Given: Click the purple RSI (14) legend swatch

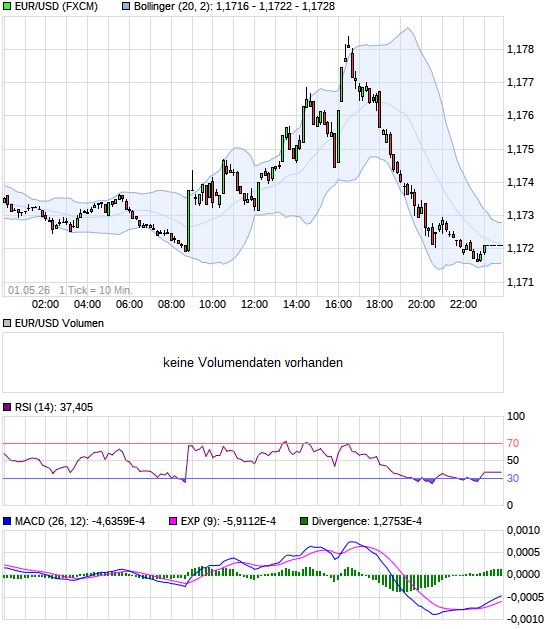Looking at the screenshot, I should [x=7, y=407].
